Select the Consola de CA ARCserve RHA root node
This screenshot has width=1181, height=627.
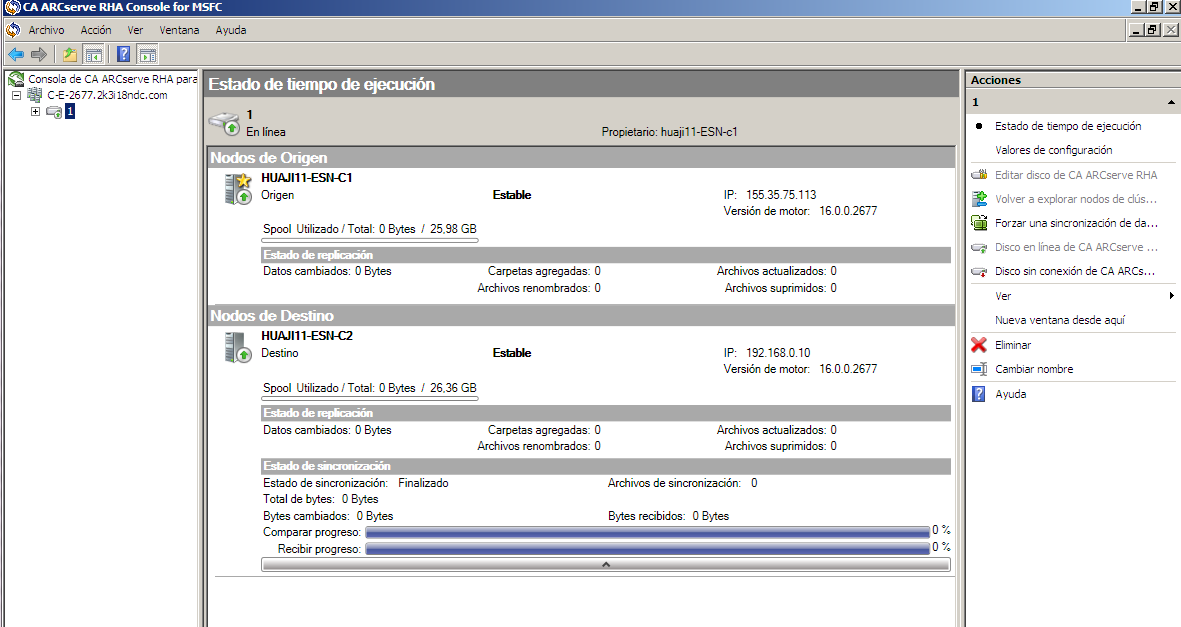pyautogui.click(x=112, y=78)
